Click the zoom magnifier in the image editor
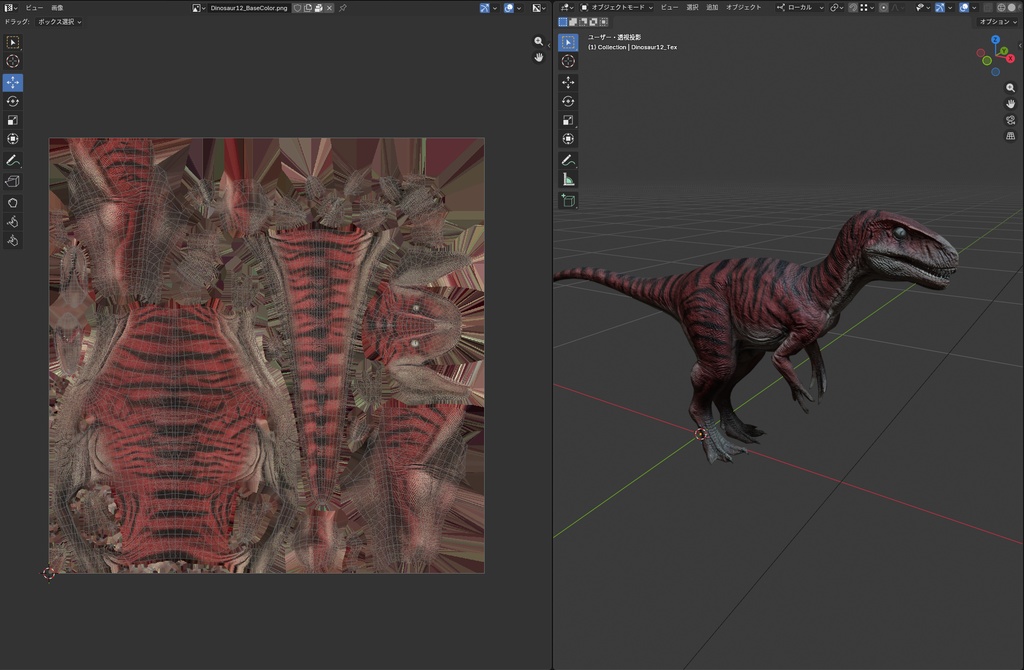 click(539, 41)
